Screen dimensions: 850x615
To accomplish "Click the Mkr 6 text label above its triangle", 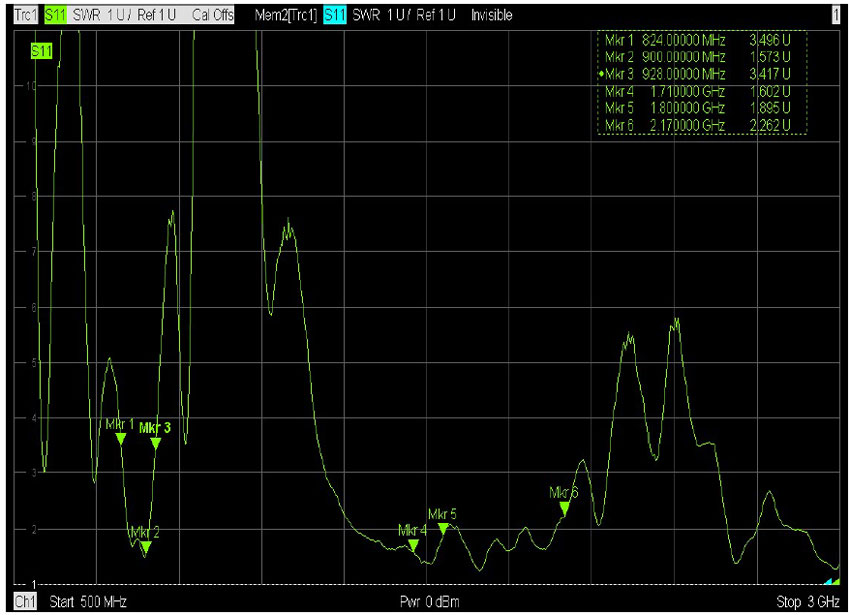I will 564,492.
